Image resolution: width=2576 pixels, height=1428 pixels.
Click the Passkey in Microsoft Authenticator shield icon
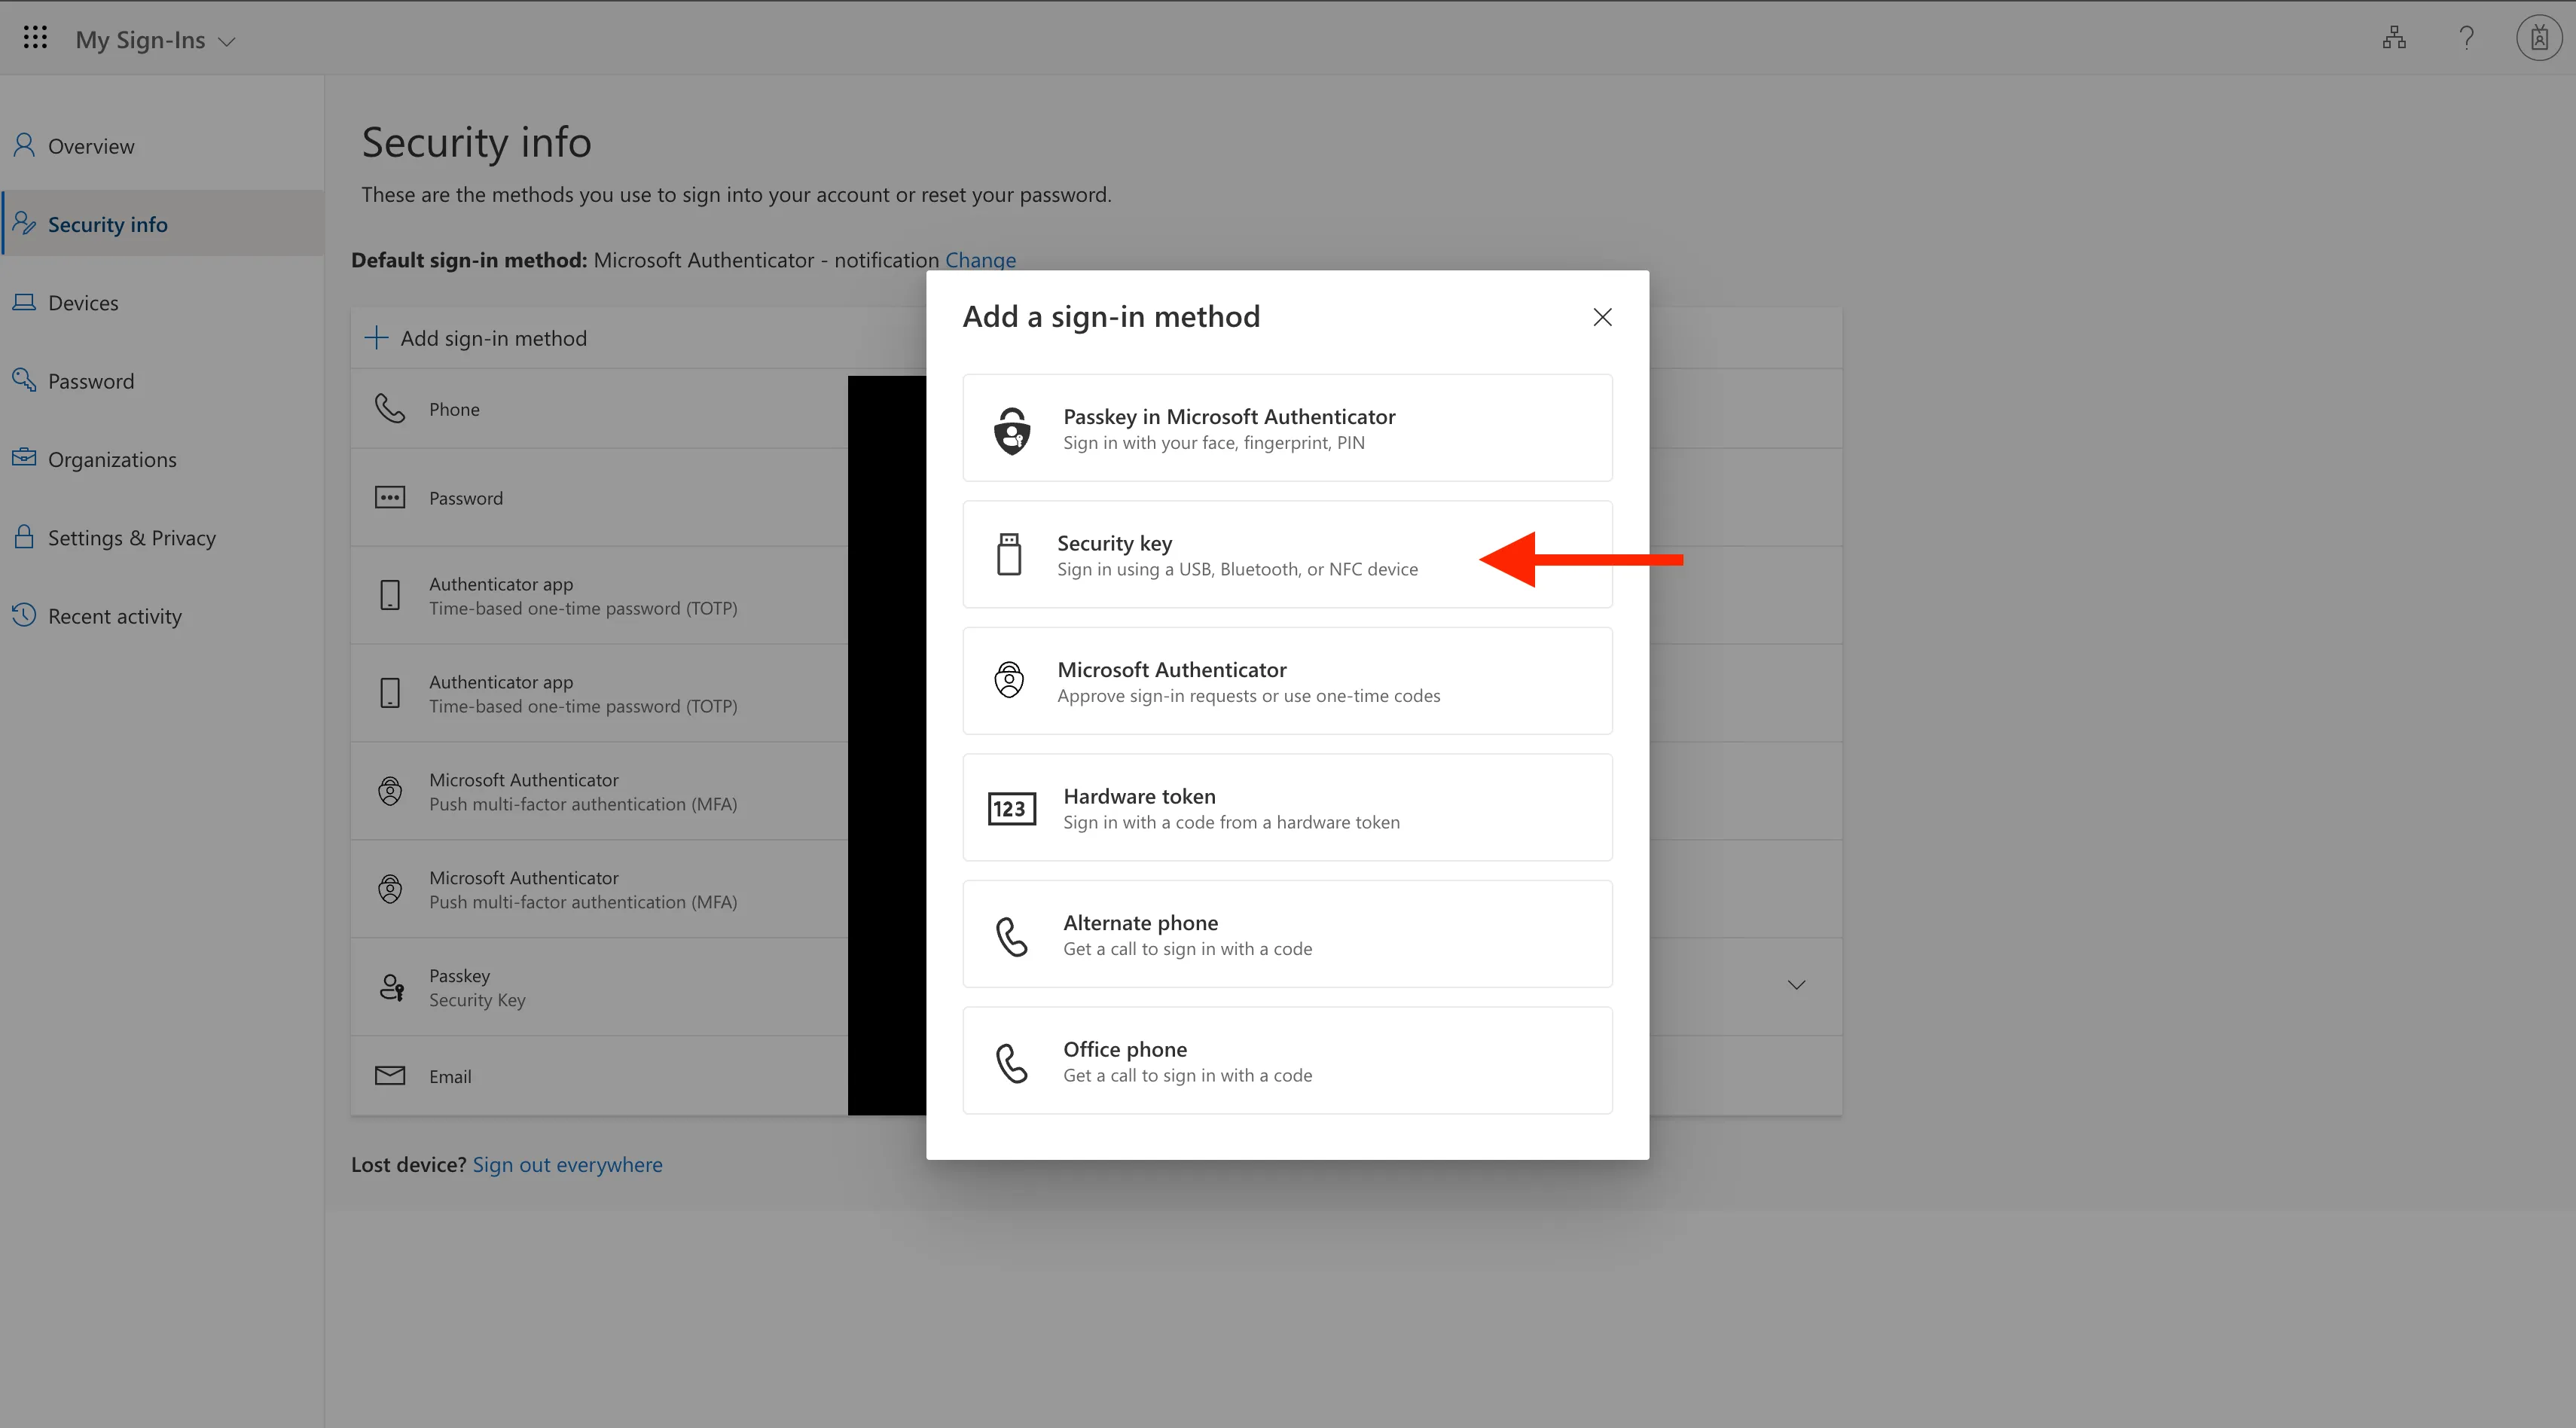1012,430
